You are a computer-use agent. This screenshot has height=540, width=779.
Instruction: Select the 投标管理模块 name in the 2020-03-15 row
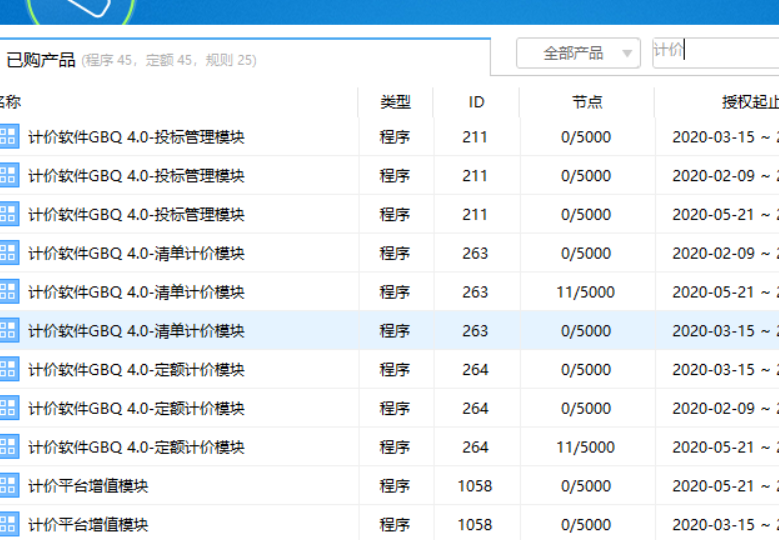point(137,137)
